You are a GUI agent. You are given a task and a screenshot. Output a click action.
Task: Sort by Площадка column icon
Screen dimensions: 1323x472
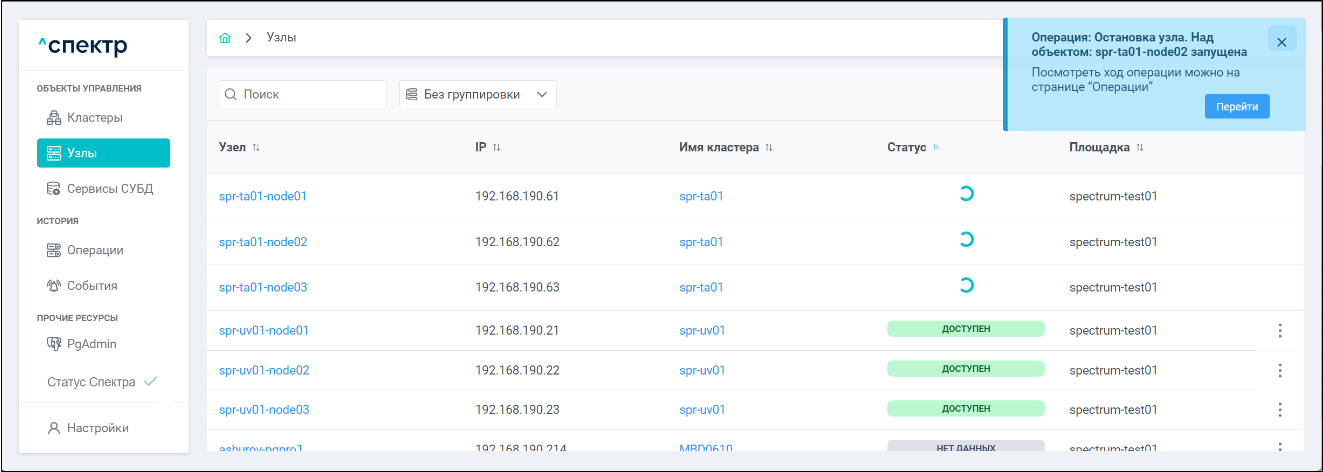coord(1139,148)
